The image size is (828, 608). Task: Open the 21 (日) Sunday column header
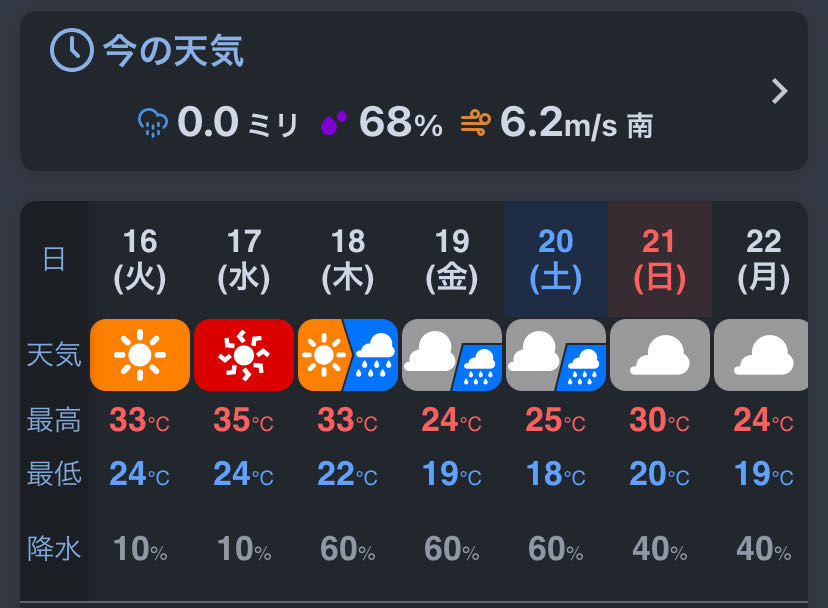click(660, 260)
